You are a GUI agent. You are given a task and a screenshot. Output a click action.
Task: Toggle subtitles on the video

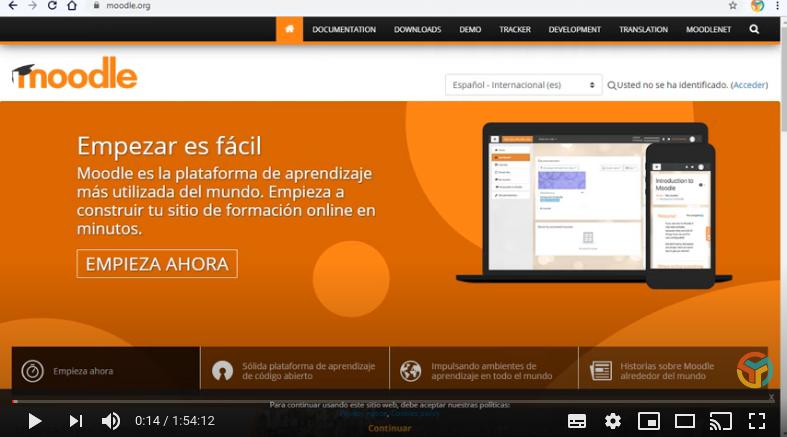point(577,421)
